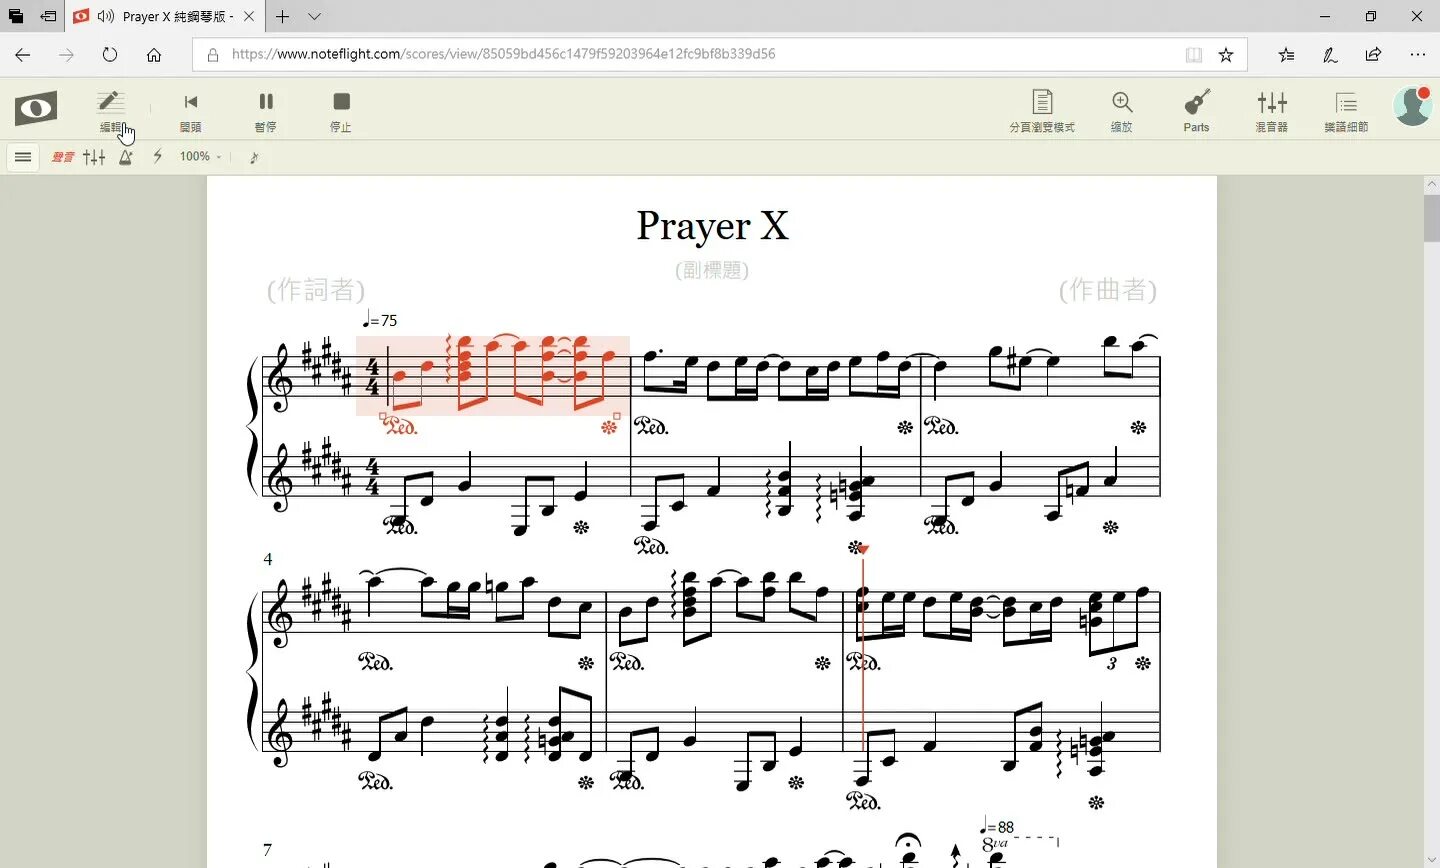Toggle the metronome icon
The height and width of the screenshot is (868, 1440).
(126, 157)
